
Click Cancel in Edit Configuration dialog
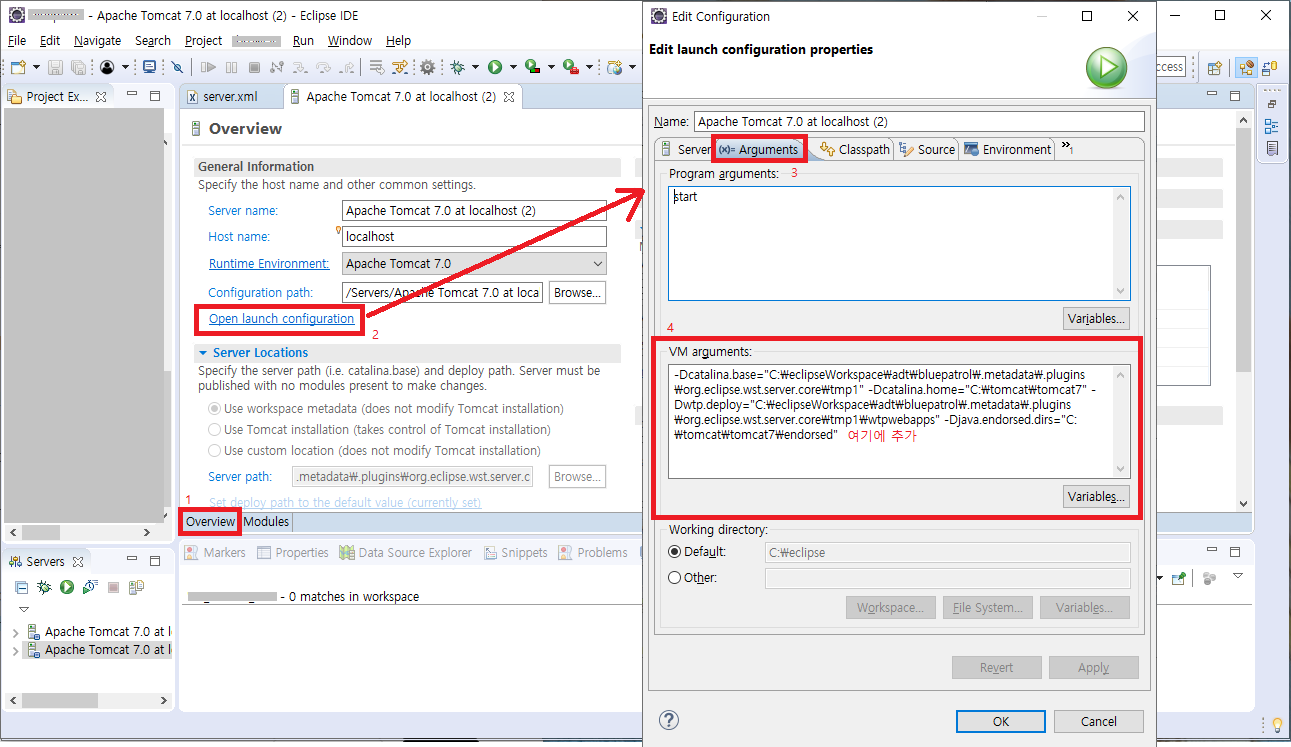pos(1099,721)
